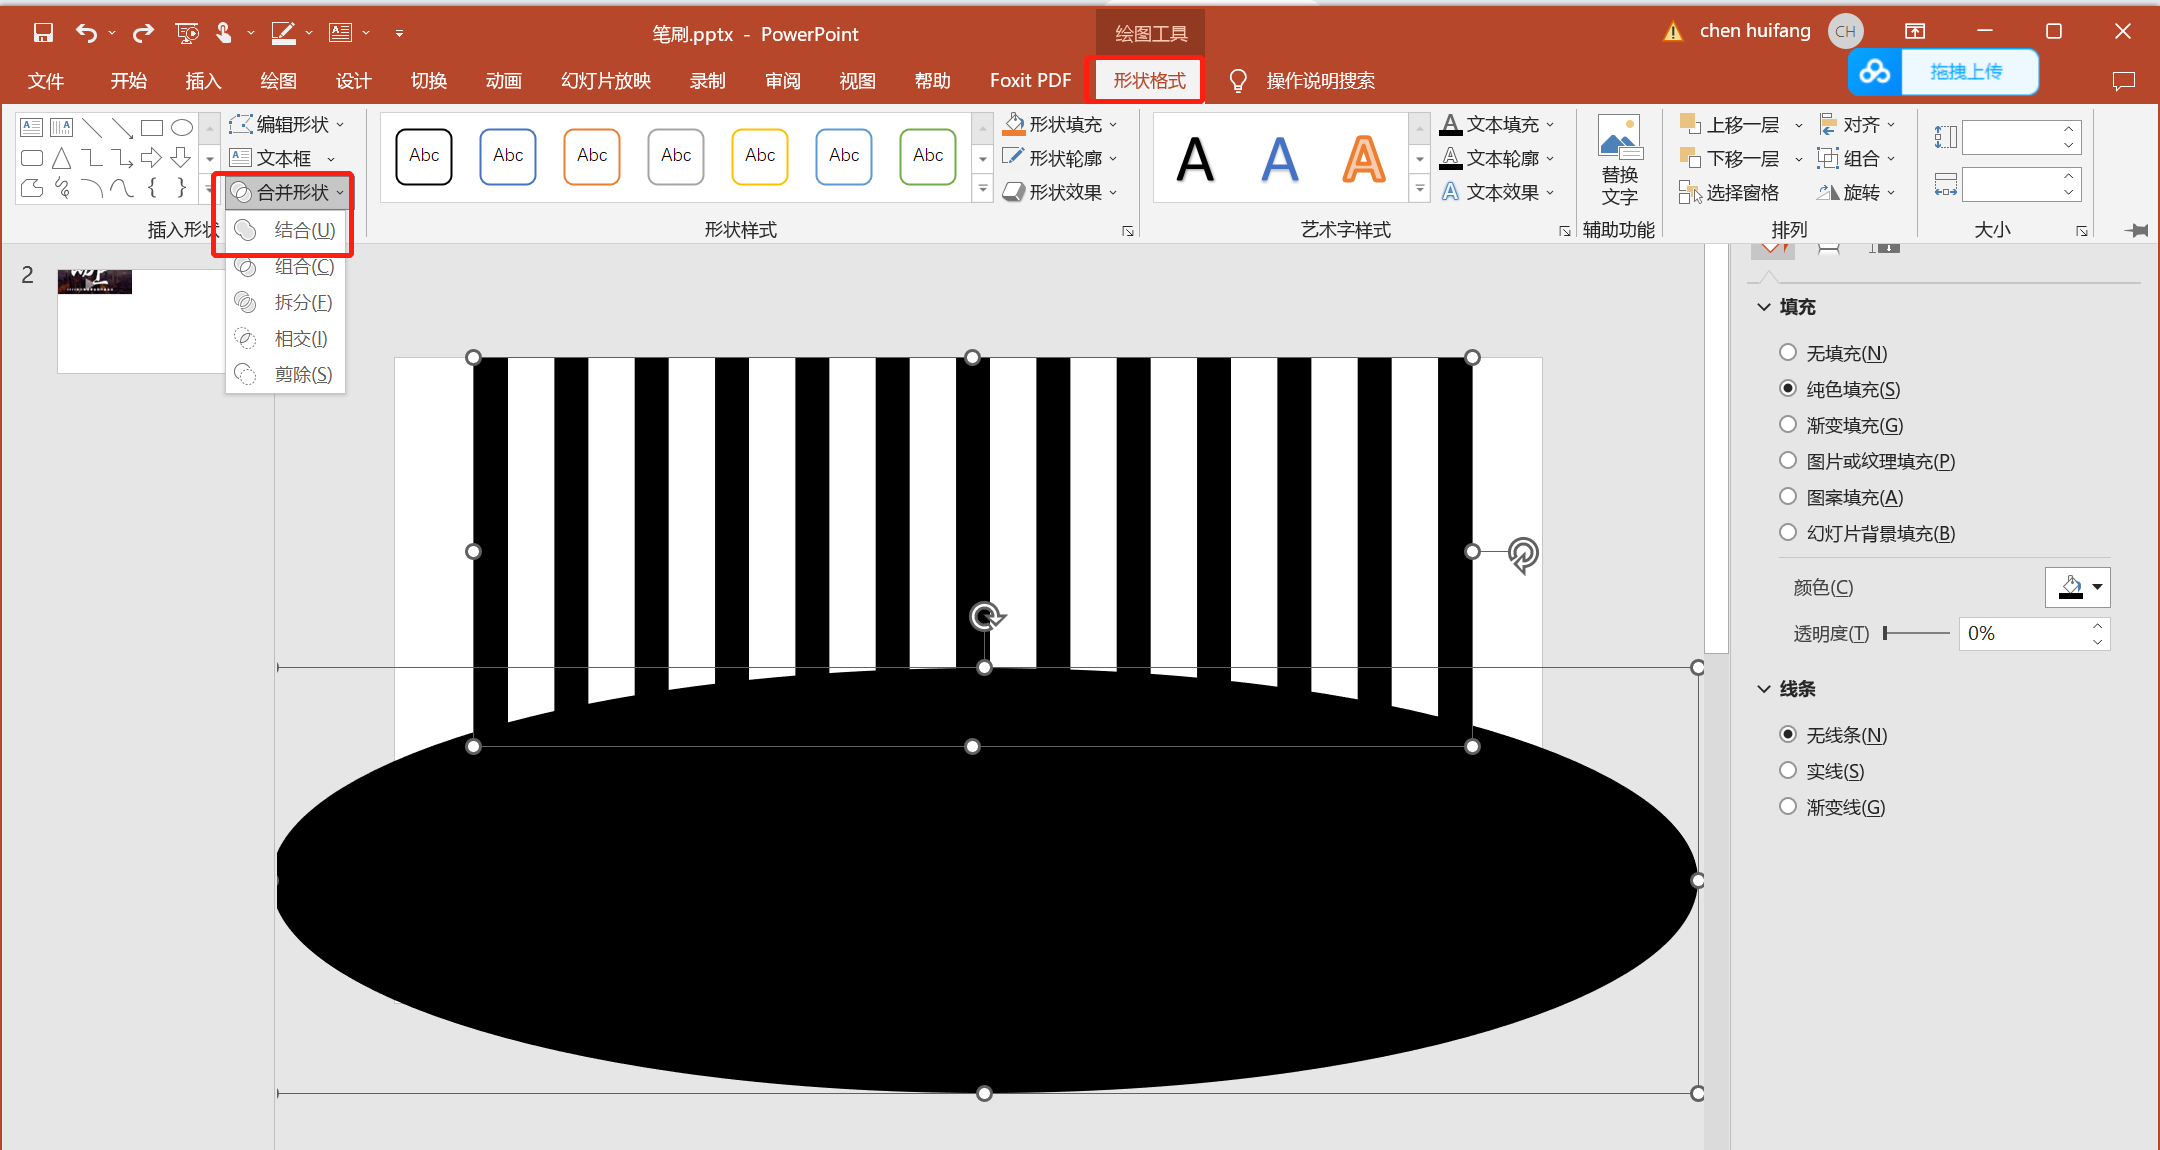Select the text box shape icon in the gallery
This screenshot has height=1150, width=2160.
(x=32, y=127)
